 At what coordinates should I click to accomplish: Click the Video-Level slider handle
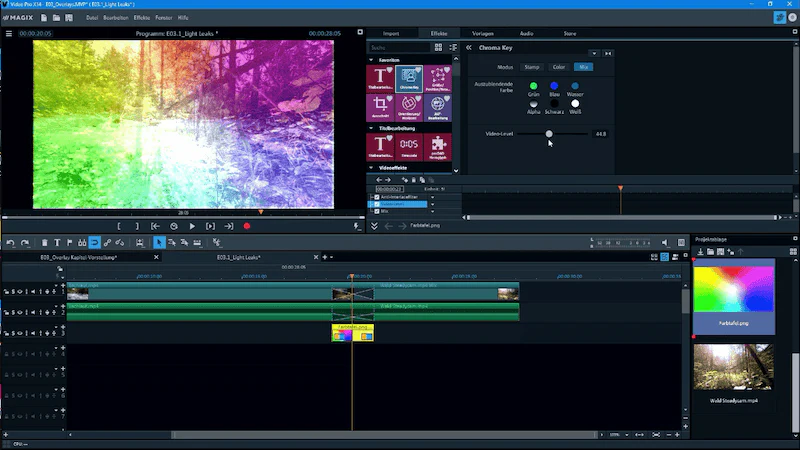[x=549, y=134]
